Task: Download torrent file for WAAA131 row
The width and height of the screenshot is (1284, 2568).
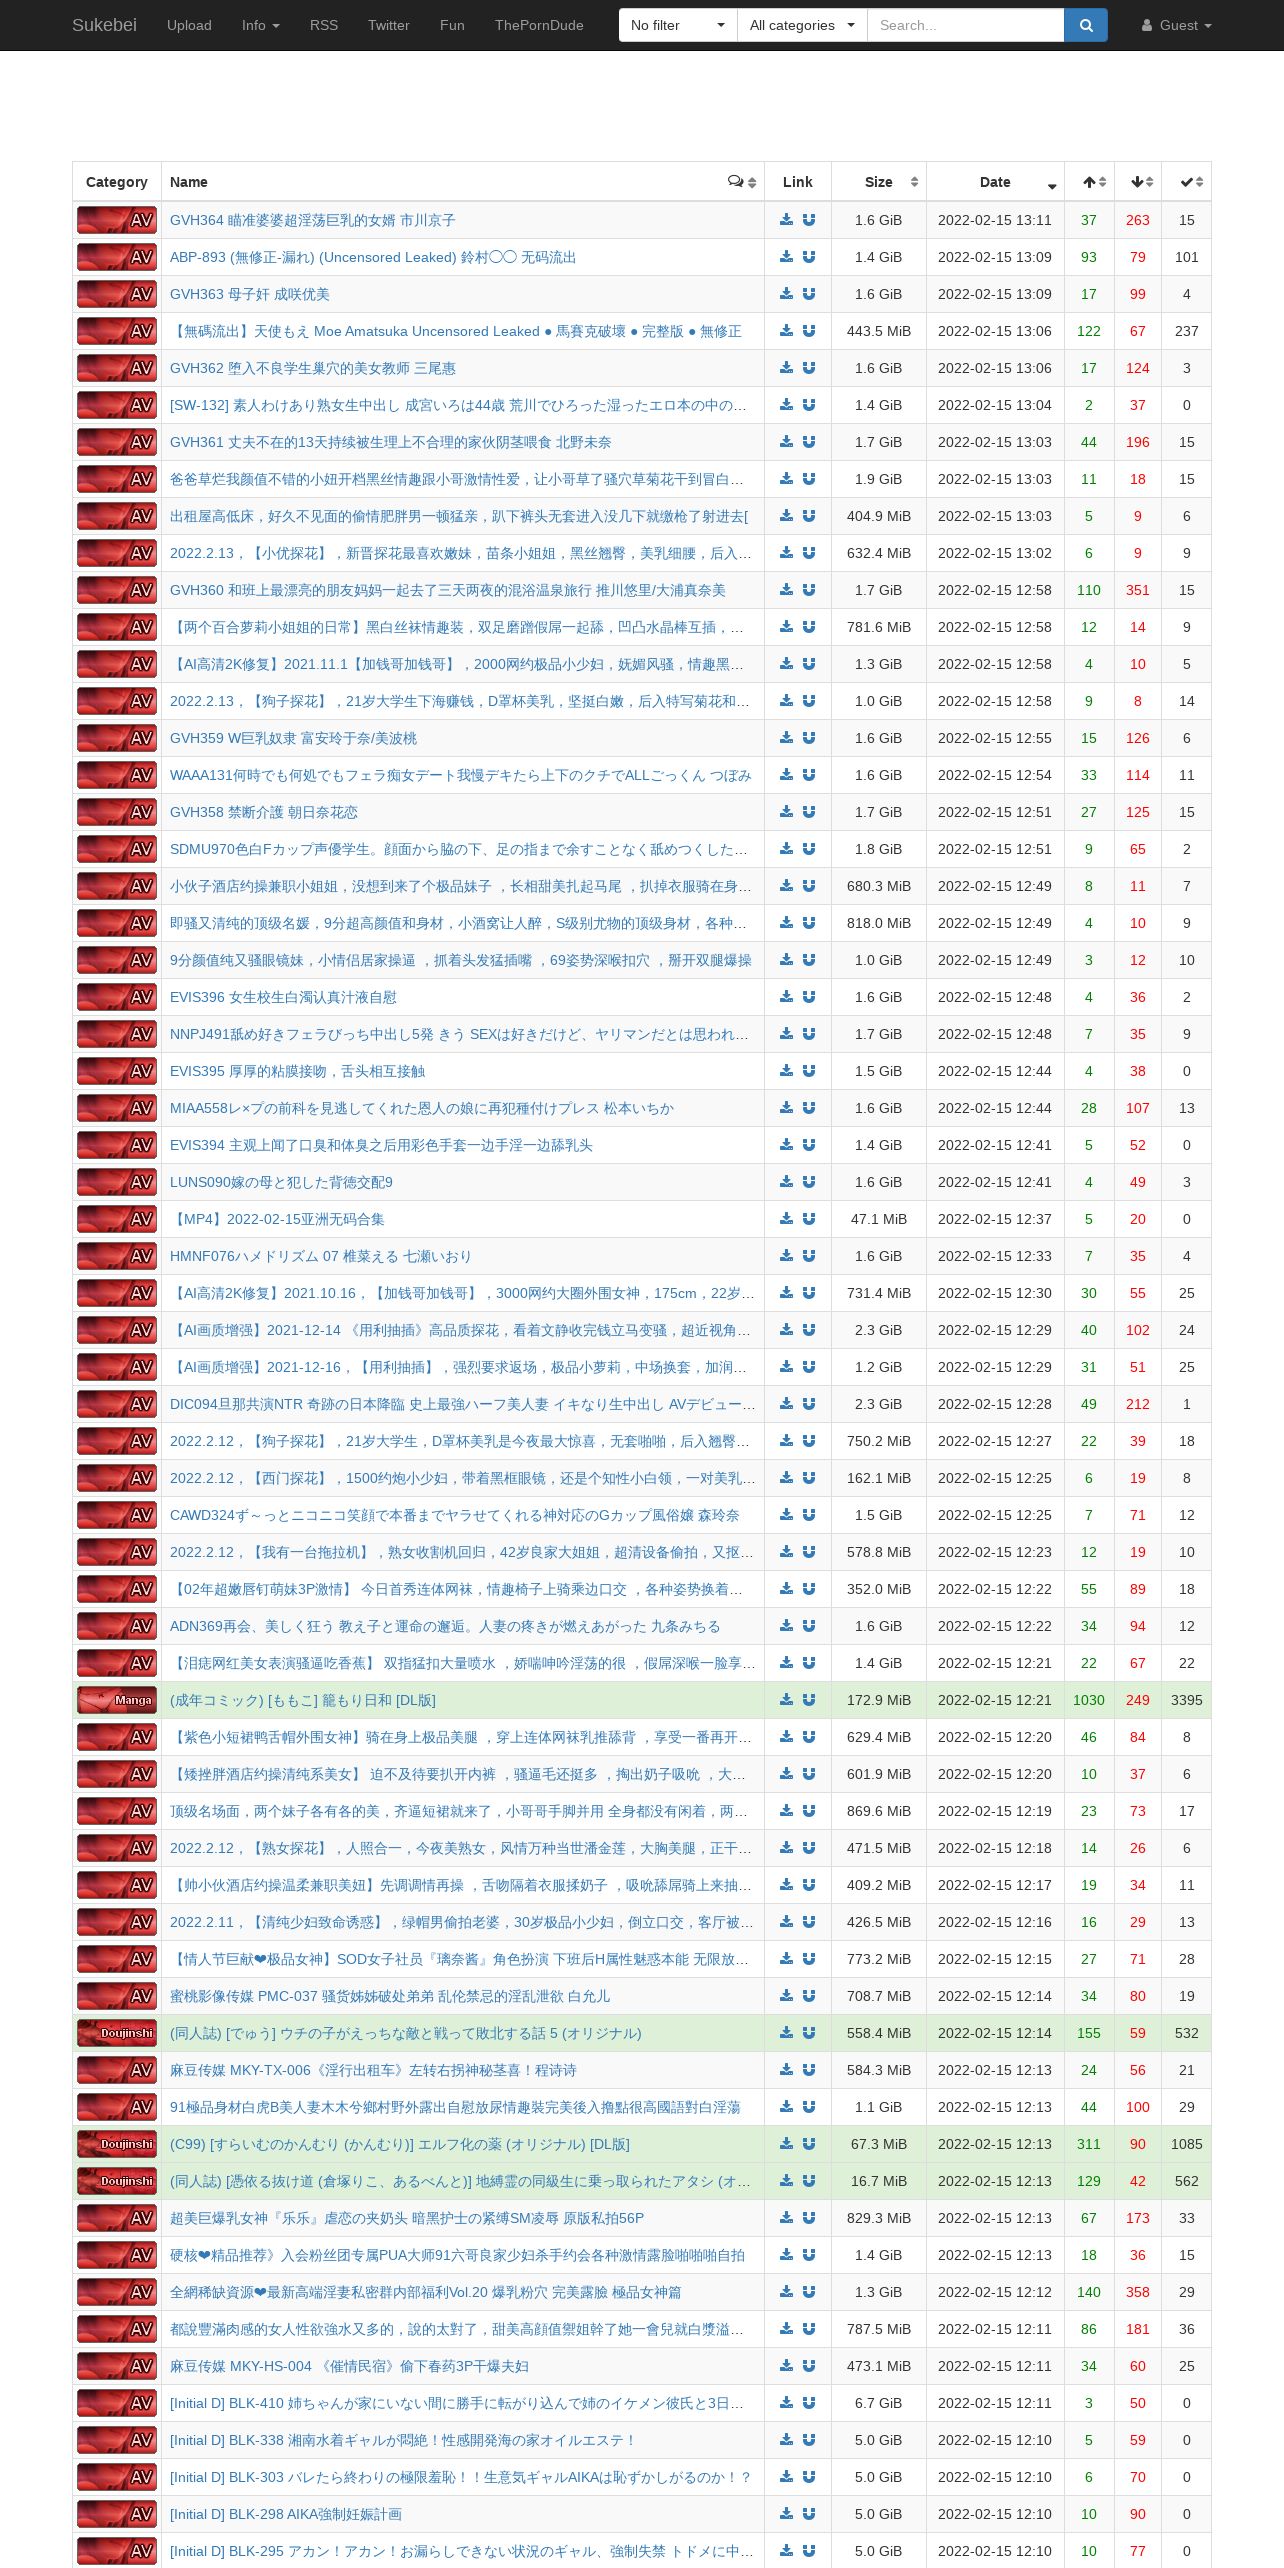Action: point(786,775)
